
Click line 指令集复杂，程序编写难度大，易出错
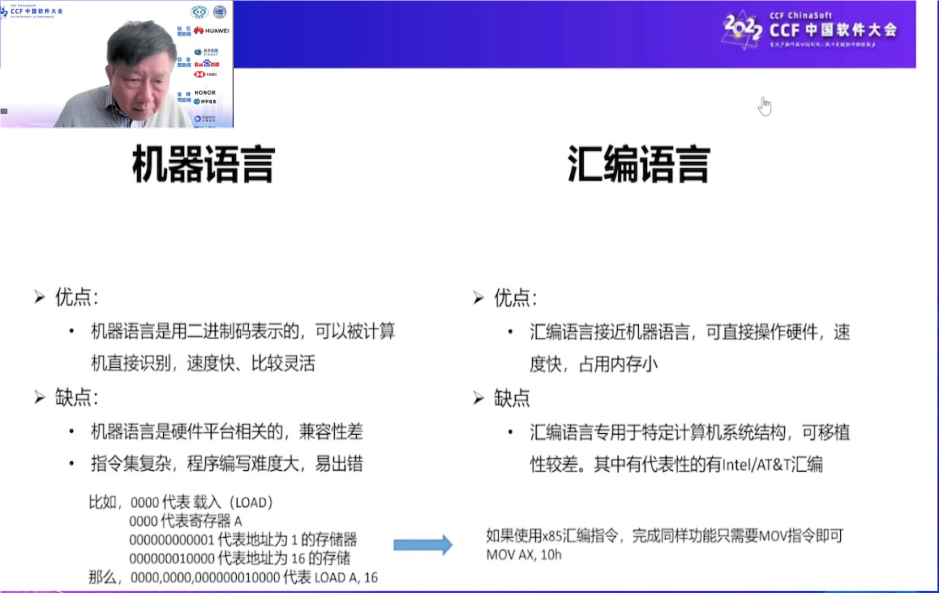[x=227, y=463]
